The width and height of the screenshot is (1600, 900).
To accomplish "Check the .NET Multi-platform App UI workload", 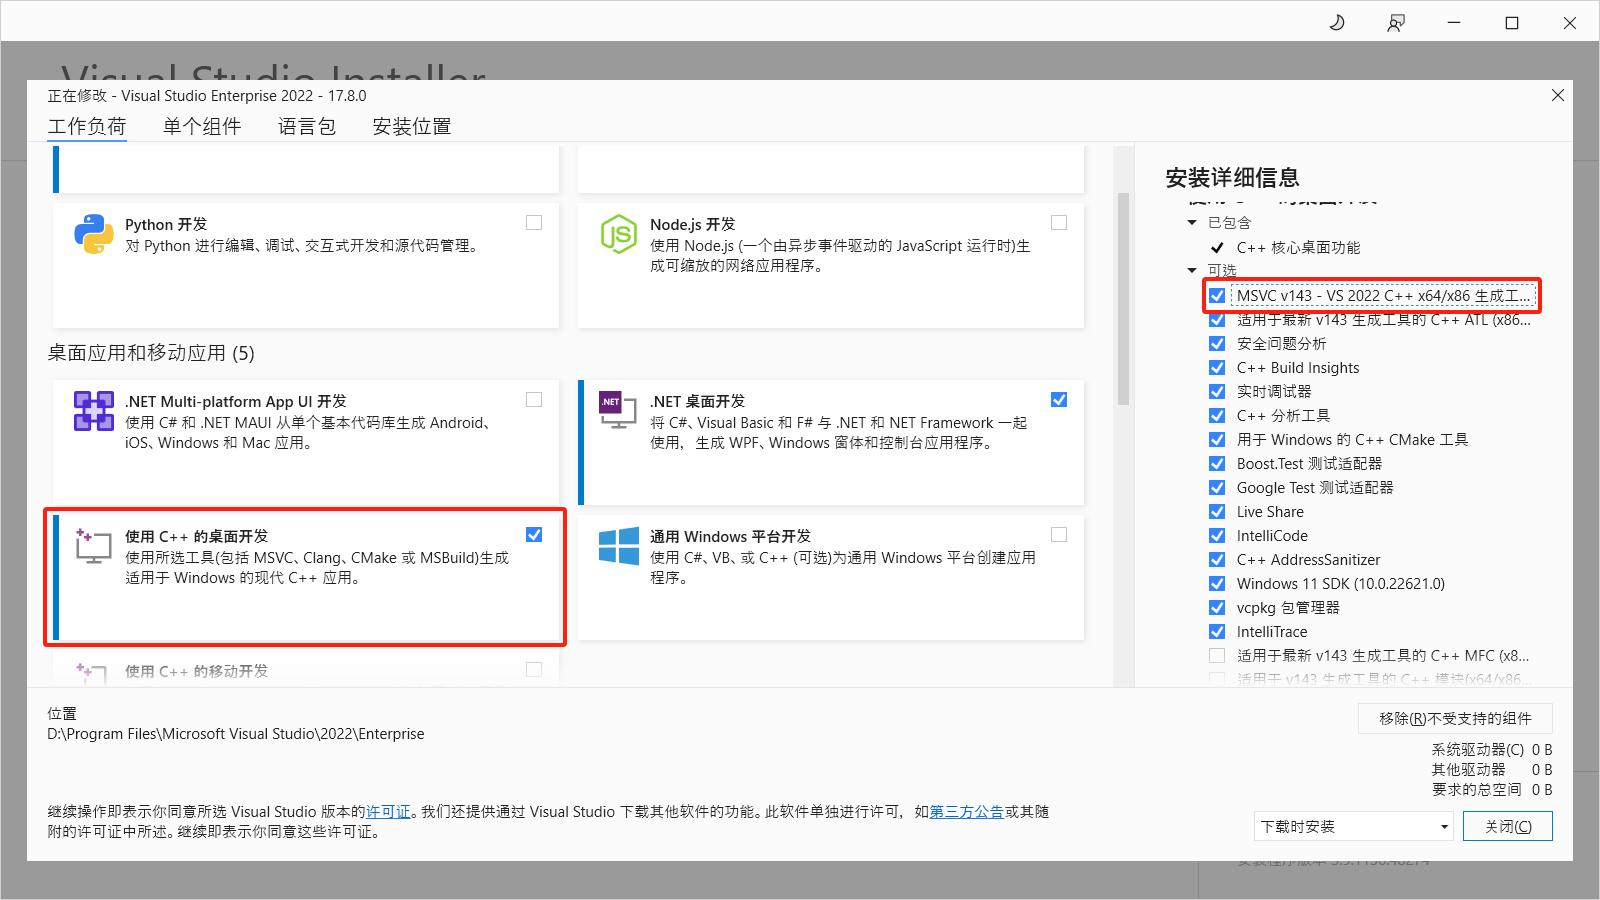I will pos(534,399).
